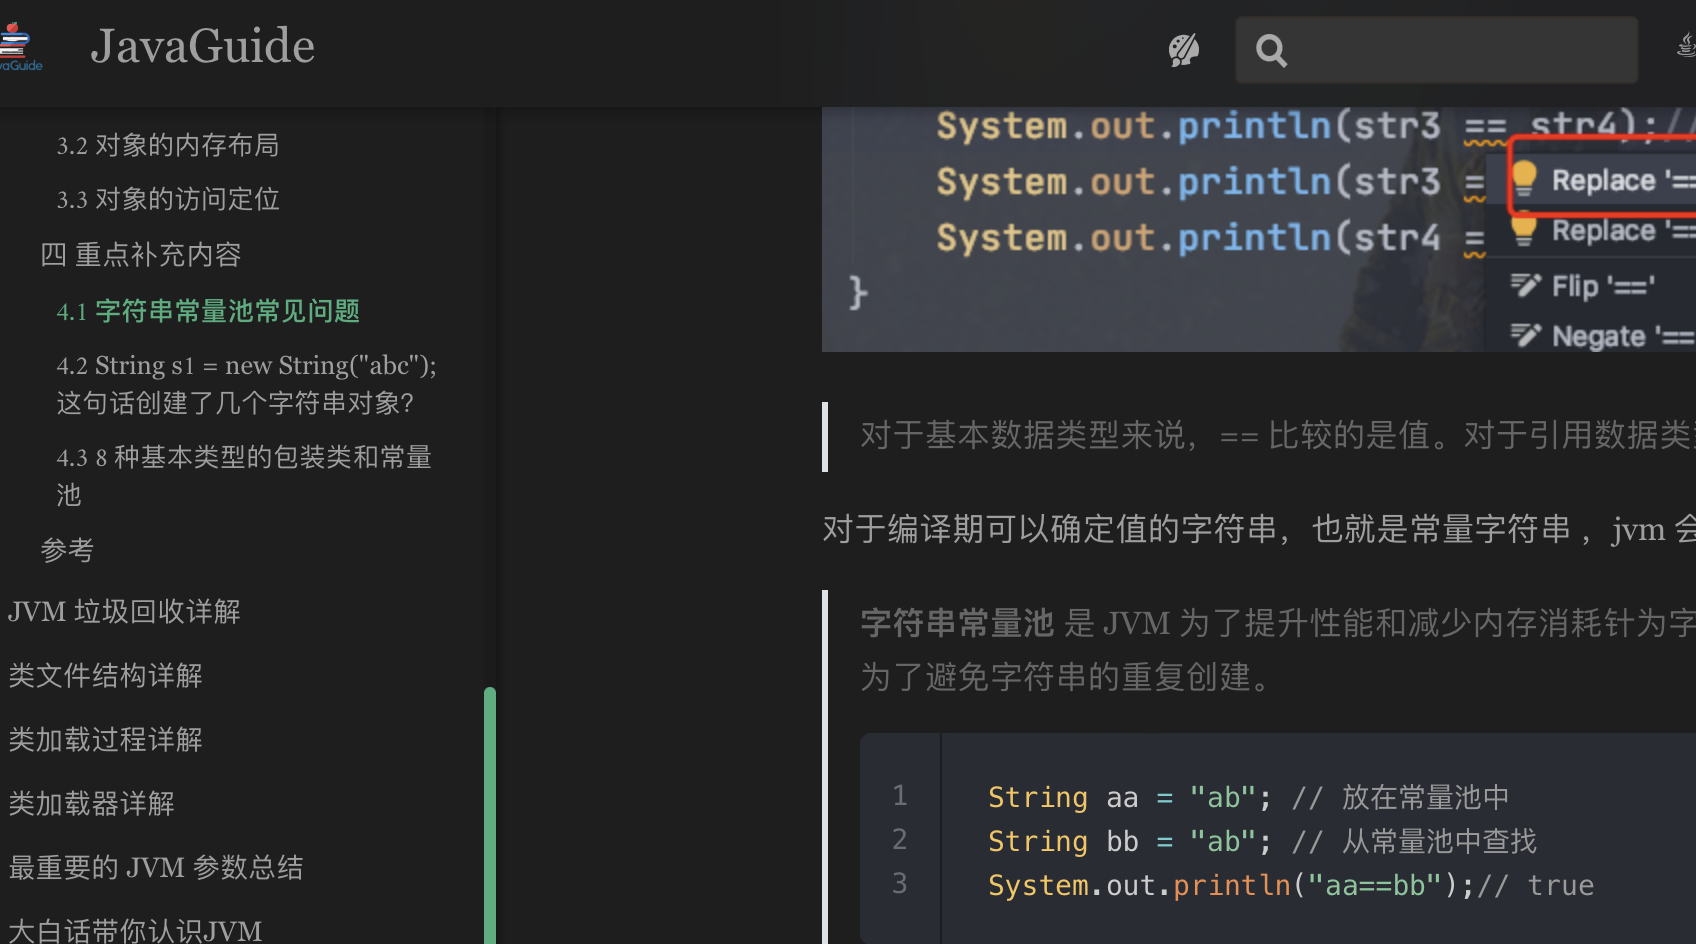Open "大白话带你认识JVM"
This screenshot has width=1696, height=944.
pos(135,927)
